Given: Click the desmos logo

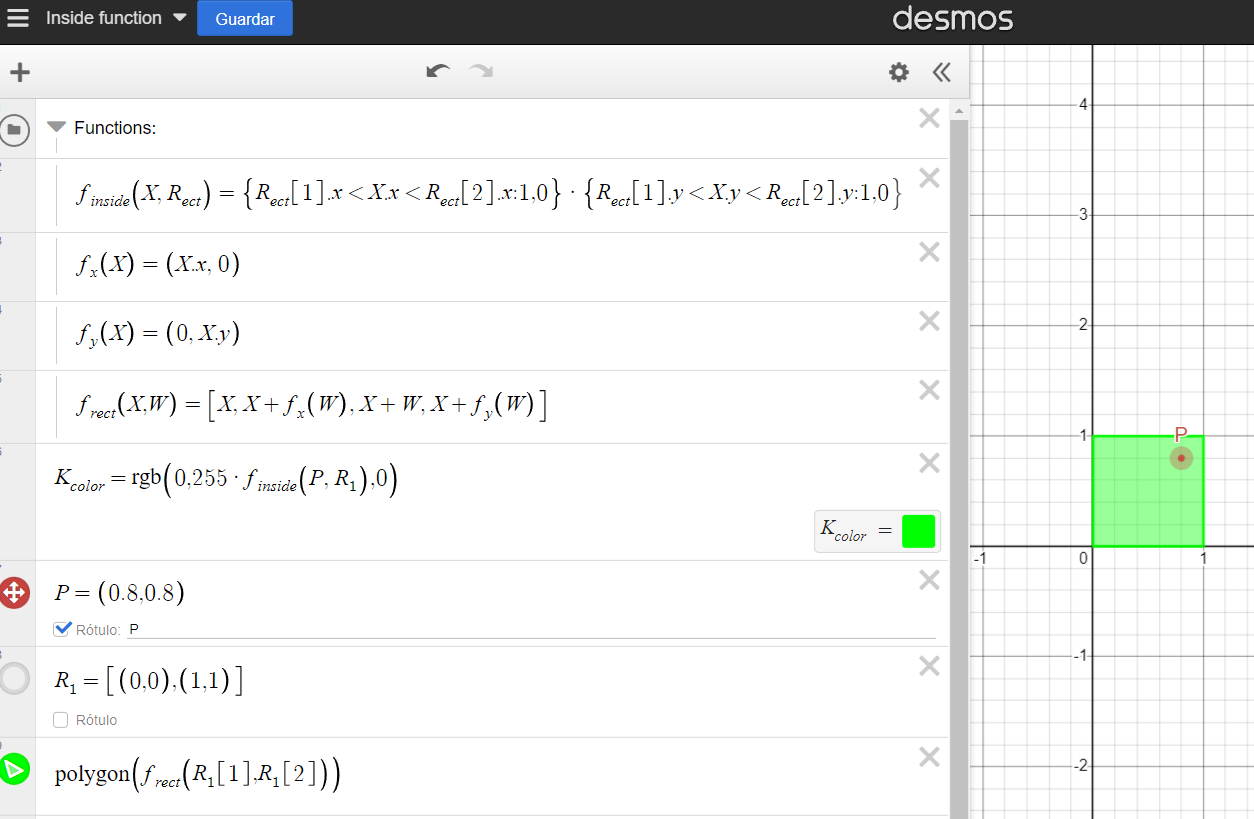Looking at the screenshot, I should (x=953, y=18).
